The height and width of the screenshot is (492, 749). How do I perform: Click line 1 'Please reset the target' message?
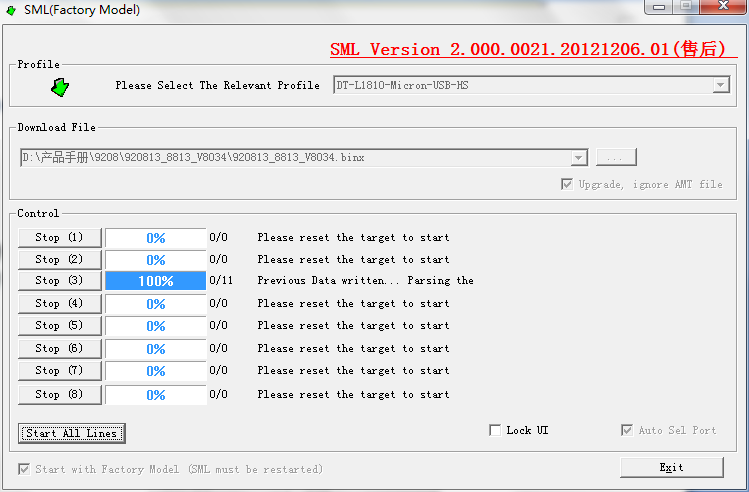coord(353,237)
